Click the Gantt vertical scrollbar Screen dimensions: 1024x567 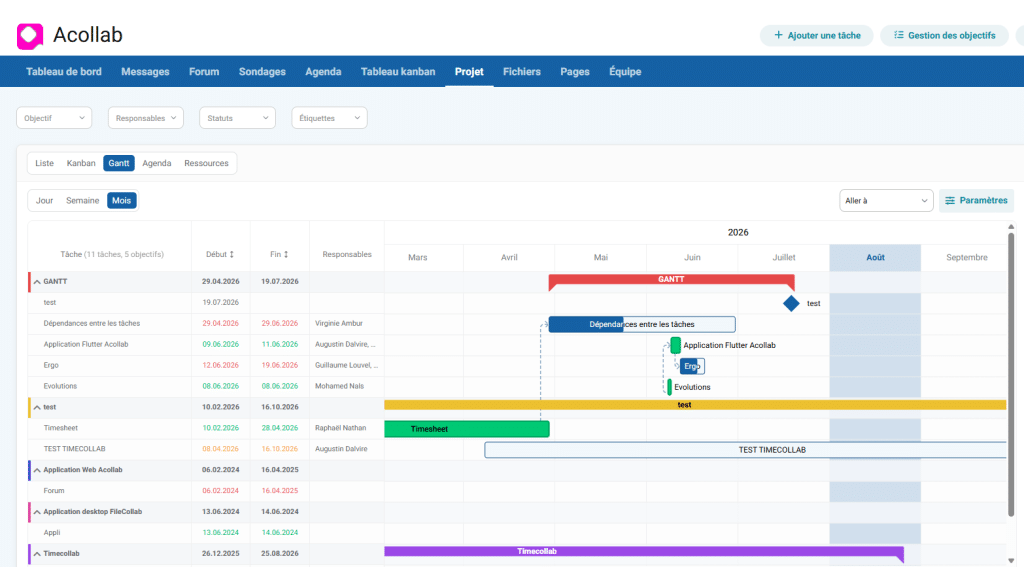1011,376
